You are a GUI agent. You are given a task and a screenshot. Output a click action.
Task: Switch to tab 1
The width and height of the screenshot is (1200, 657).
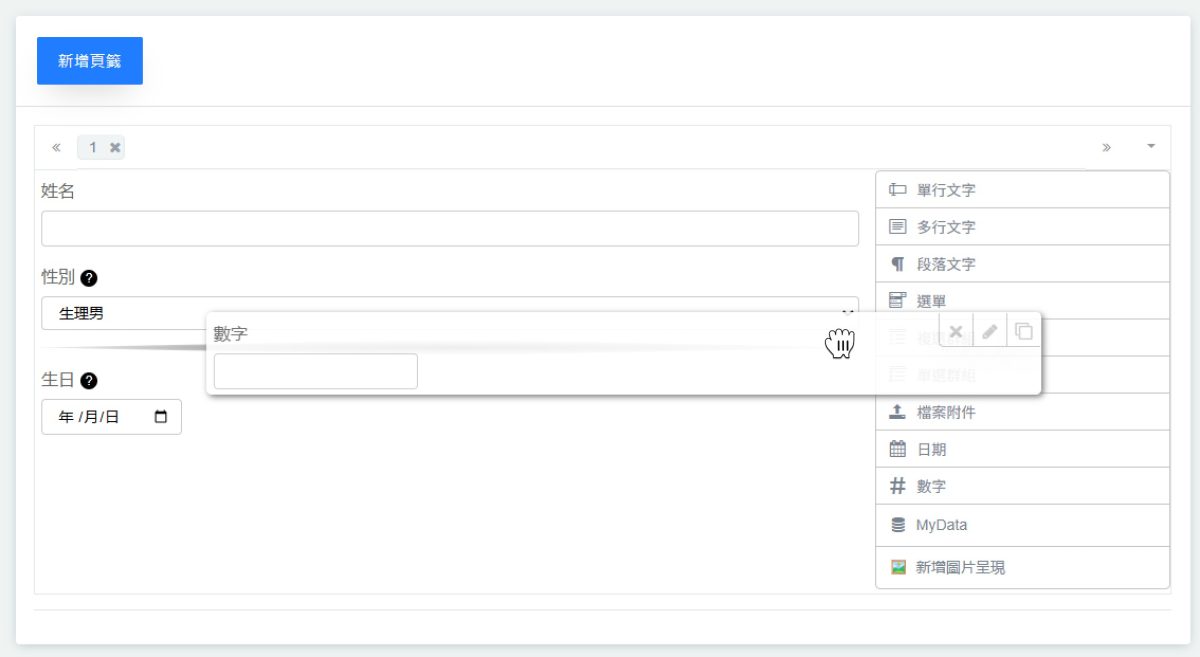click(x=93, y=148)
